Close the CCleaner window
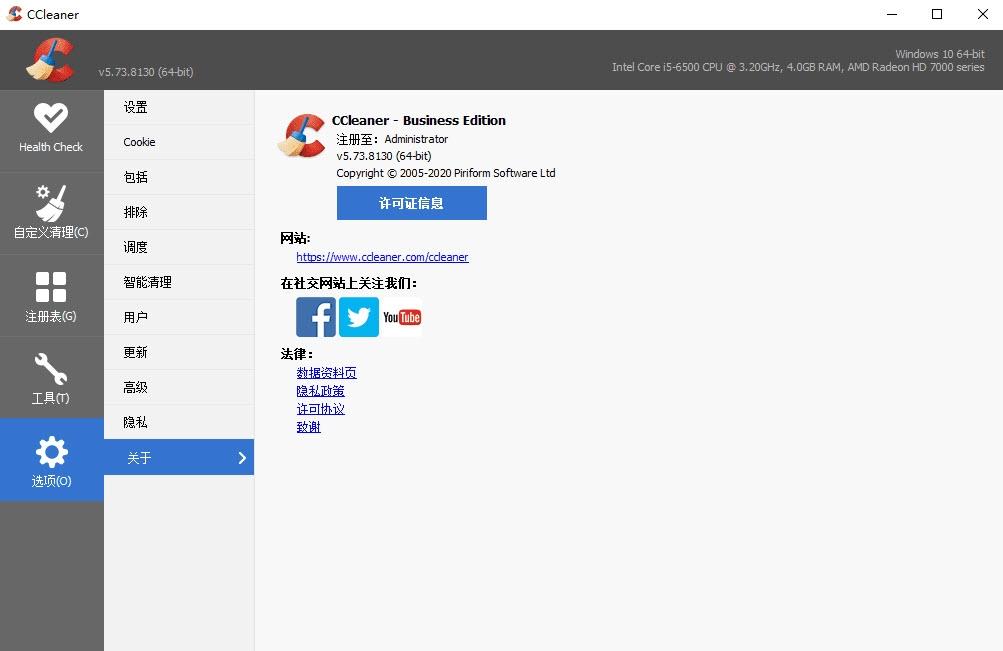 [983, 14]
